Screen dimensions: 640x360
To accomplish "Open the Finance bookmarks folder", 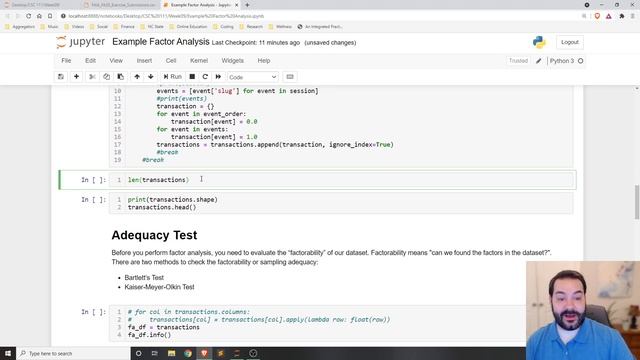I will click(x=124, y=27).
